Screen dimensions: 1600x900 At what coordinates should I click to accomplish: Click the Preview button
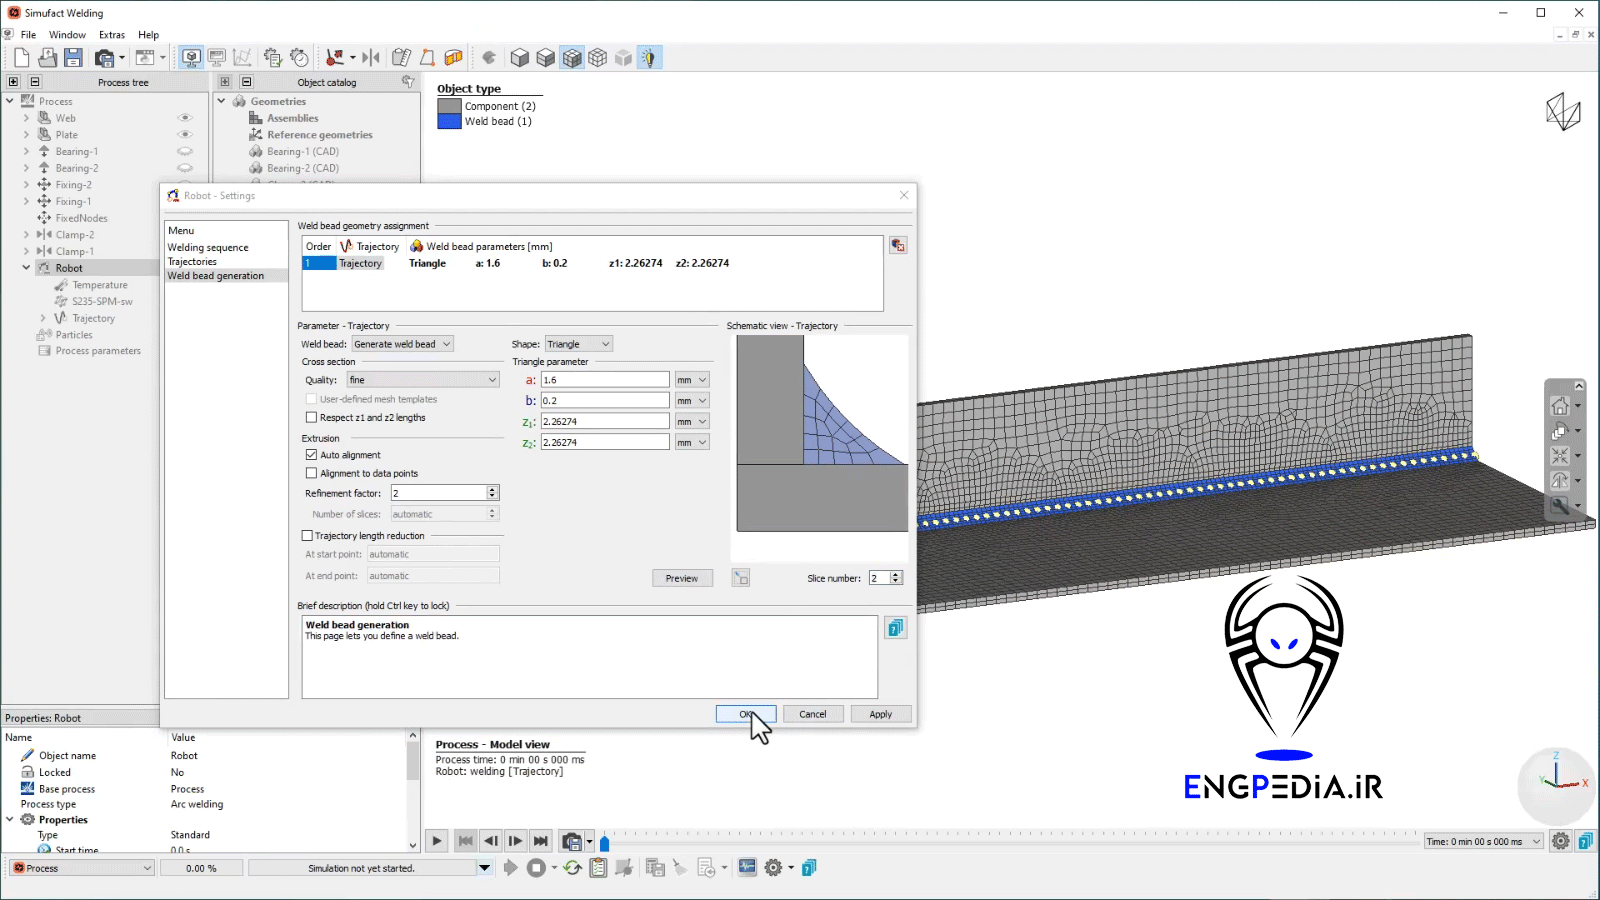coord(682,578)
